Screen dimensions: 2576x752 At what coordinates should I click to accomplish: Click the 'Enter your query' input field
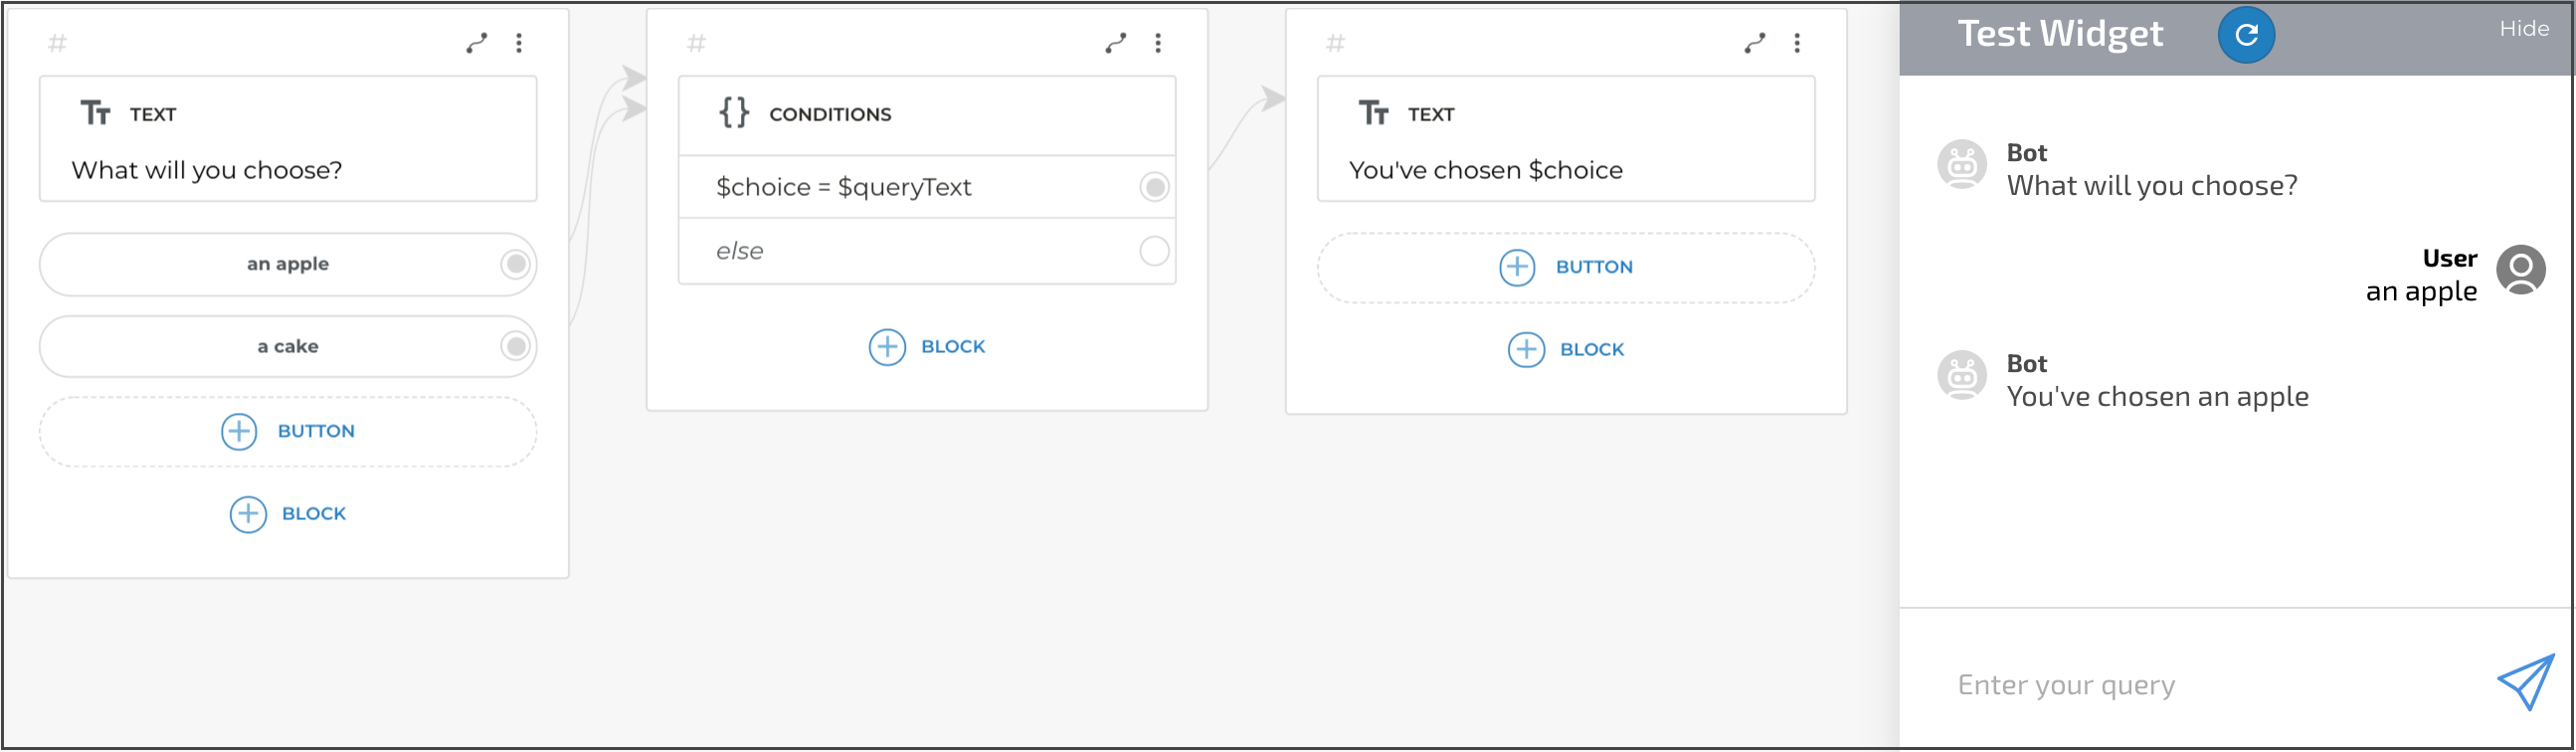coord(2200,685)
